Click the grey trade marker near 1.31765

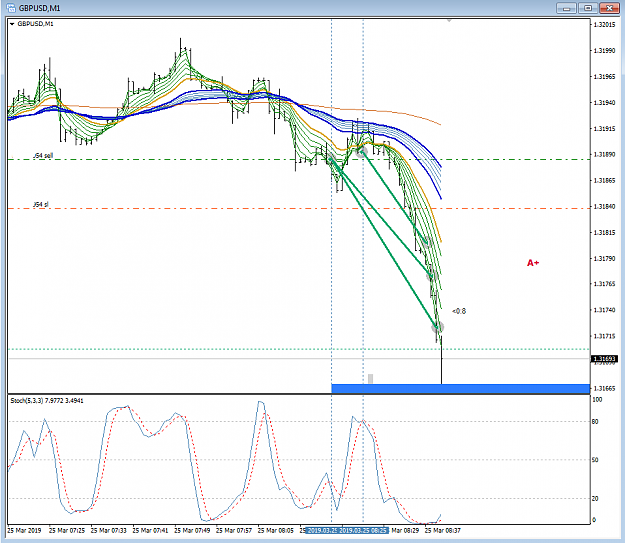click(432, 275)
